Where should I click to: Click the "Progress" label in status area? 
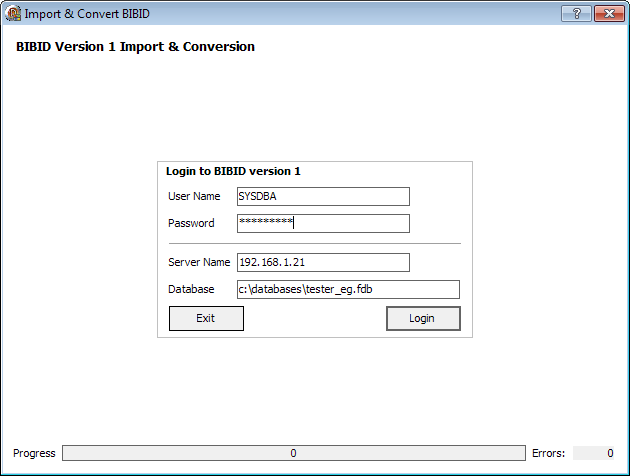pyautogui.click(x=34, y=453)
